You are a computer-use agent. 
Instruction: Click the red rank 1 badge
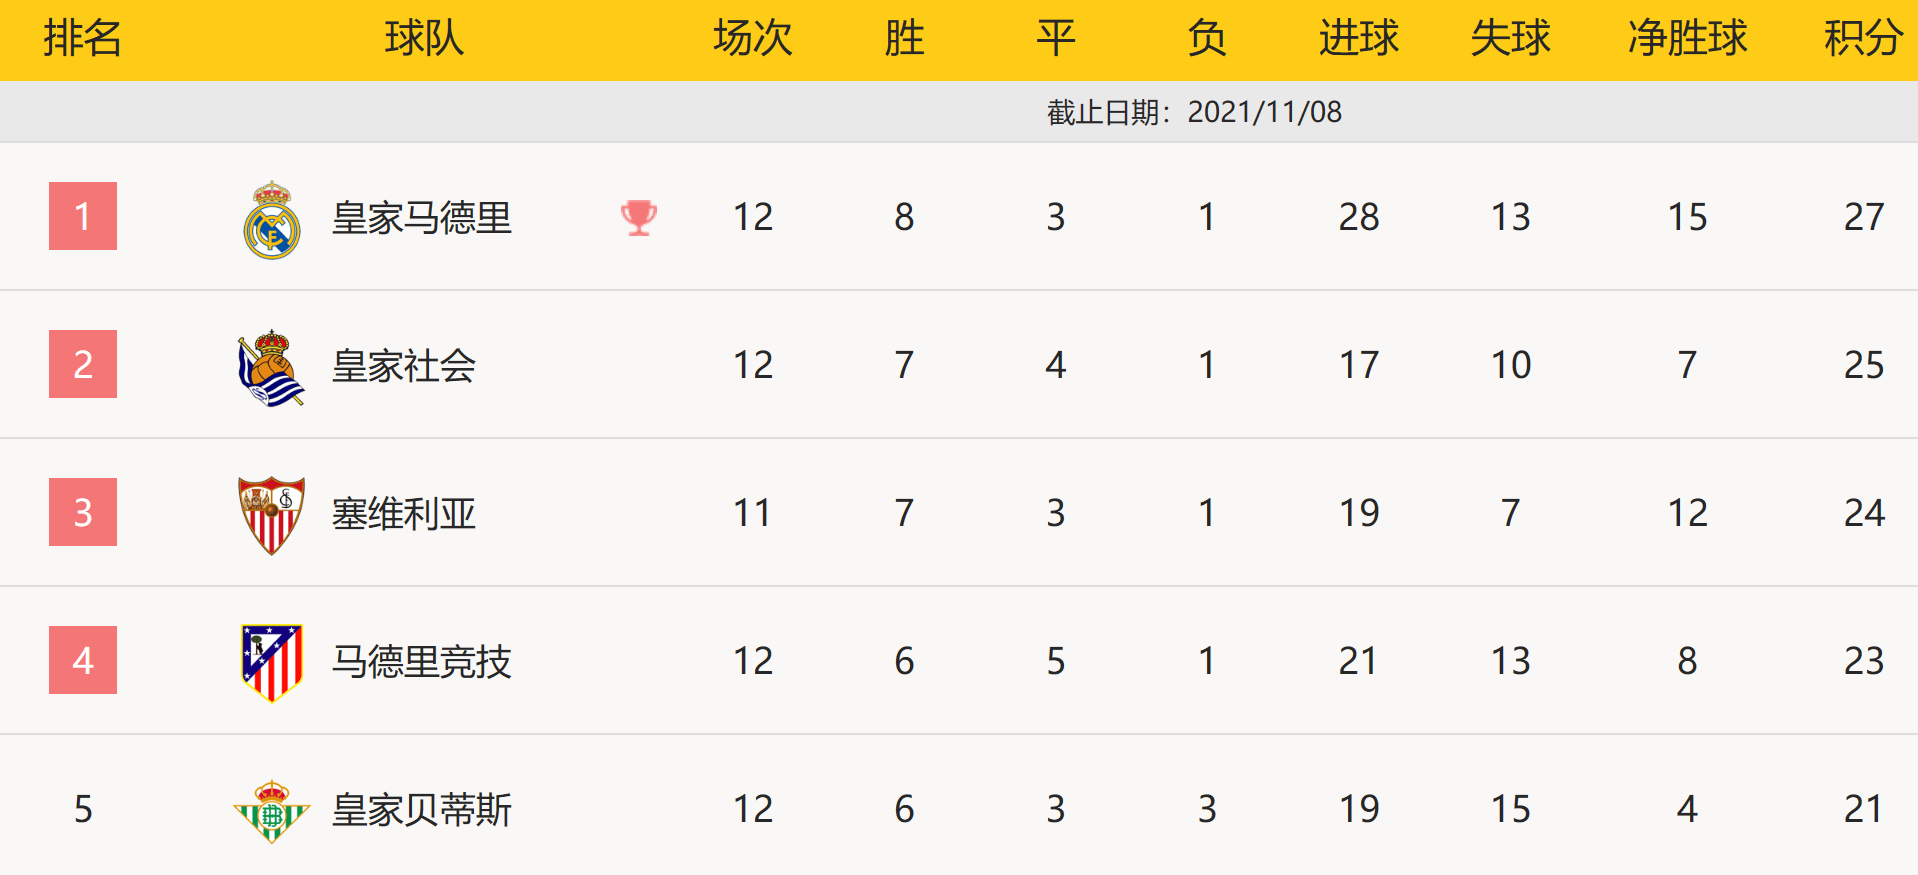[x=83, y=216]
